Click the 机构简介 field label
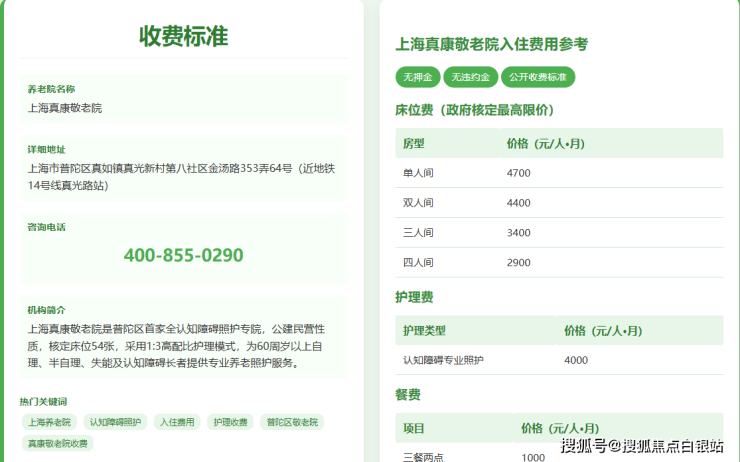This screenshot has height=462, width=740. [x=46, y=310]
